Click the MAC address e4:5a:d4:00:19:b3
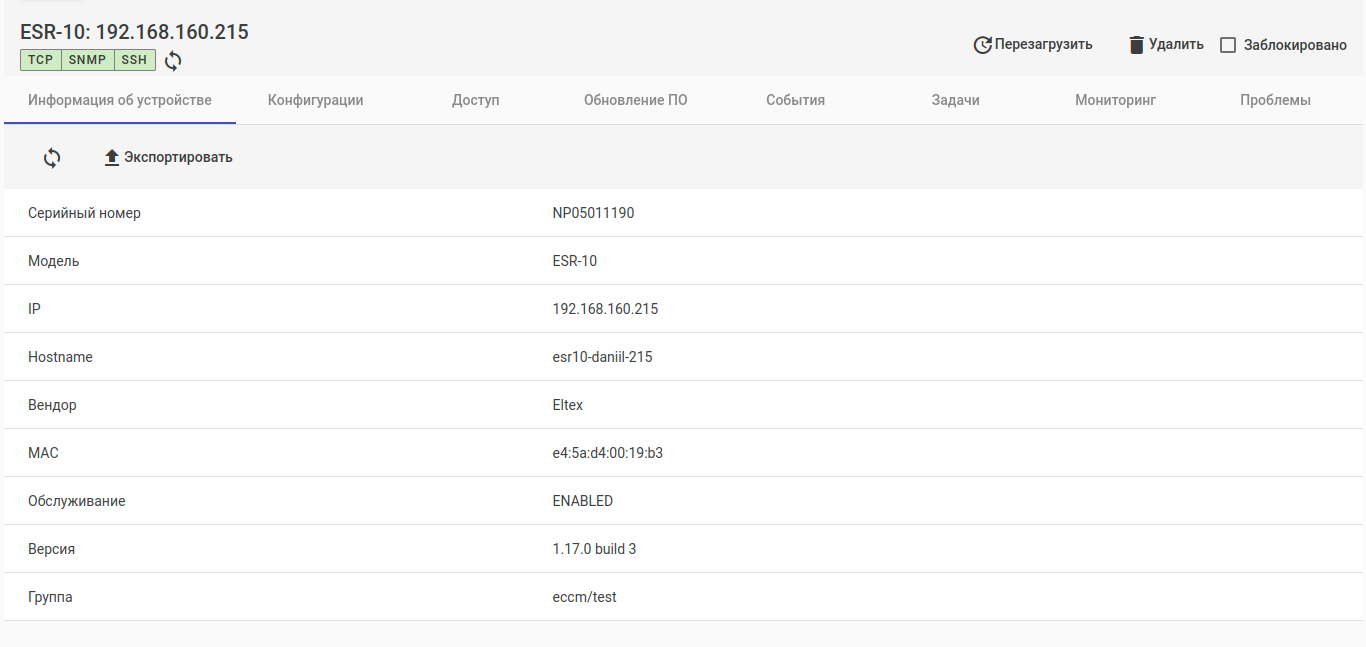Viewport: 1366px width, 647px height. pyautogui.click(x=607, y=453)
